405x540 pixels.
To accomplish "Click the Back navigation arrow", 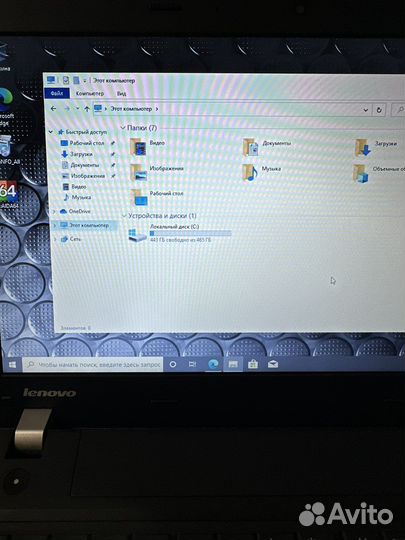I will 53,108.
